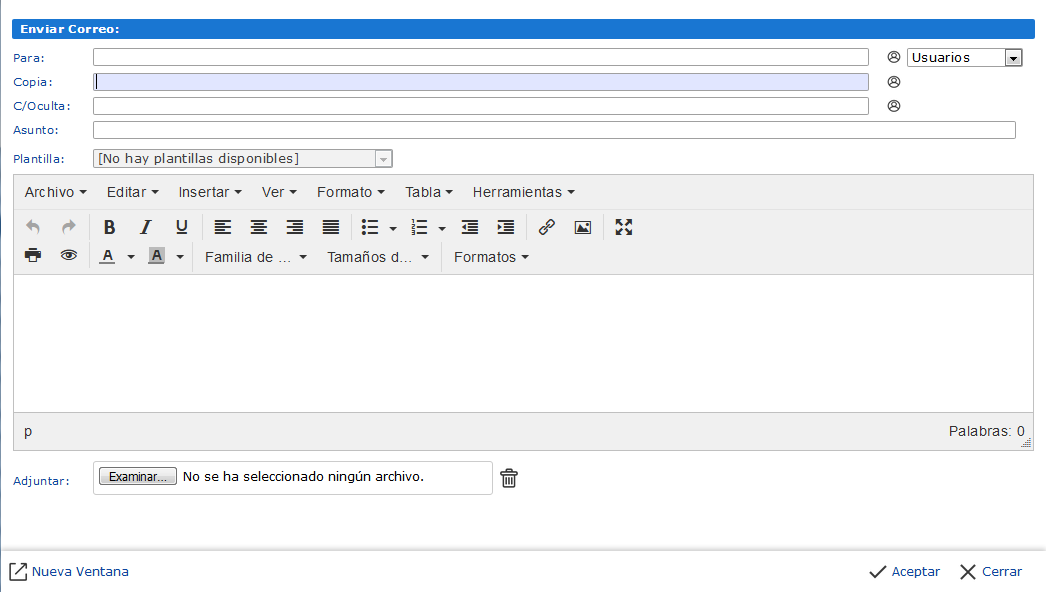Open the Insertar menu
The width and height of the screenshot is (1046, 592).
tap(210, 192)
